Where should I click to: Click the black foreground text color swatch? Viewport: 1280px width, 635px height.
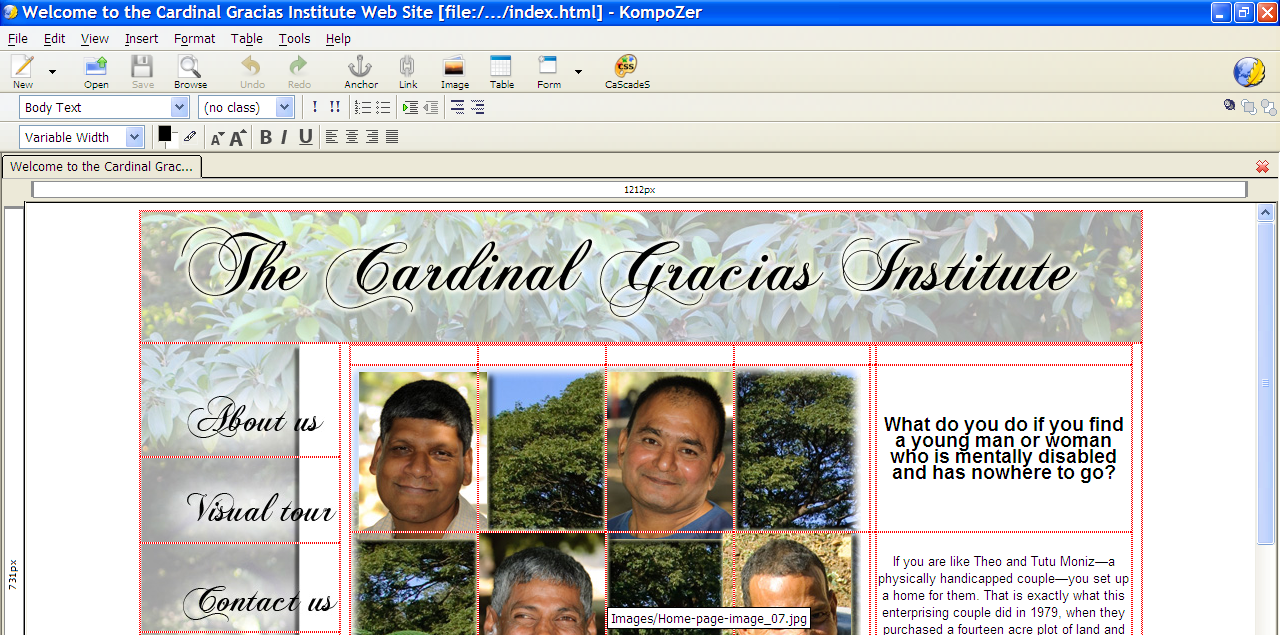[x=165, y=133]
